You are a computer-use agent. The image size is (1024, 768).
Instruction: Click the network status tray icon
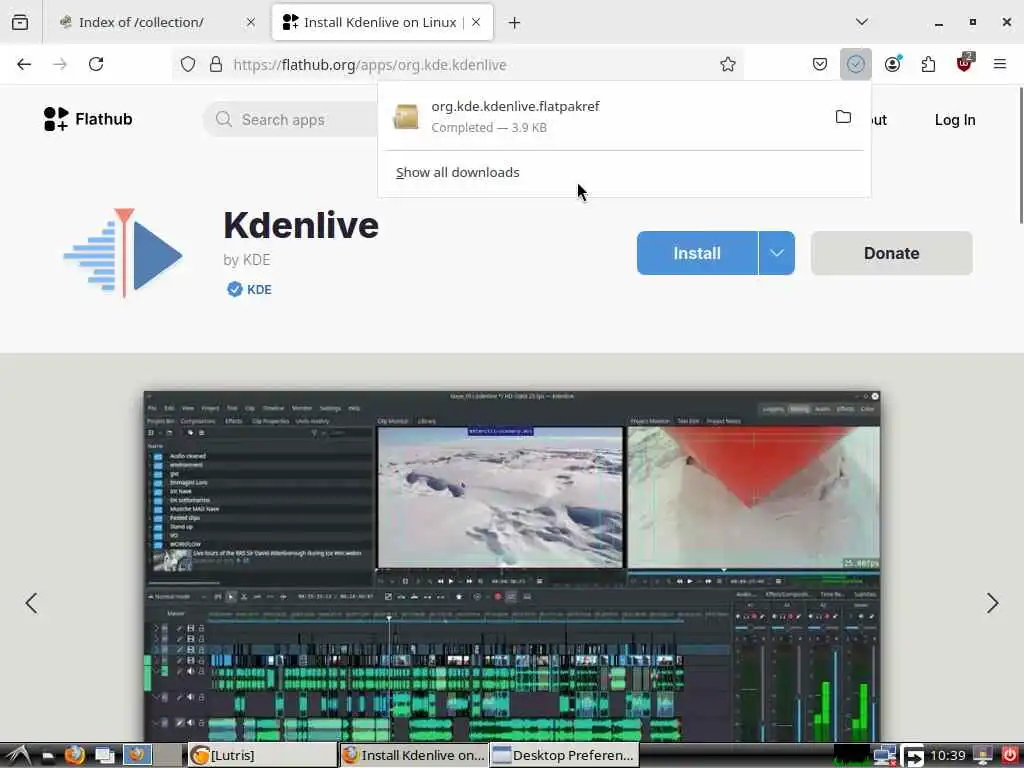pyautogui.click(x=885, y=756)
